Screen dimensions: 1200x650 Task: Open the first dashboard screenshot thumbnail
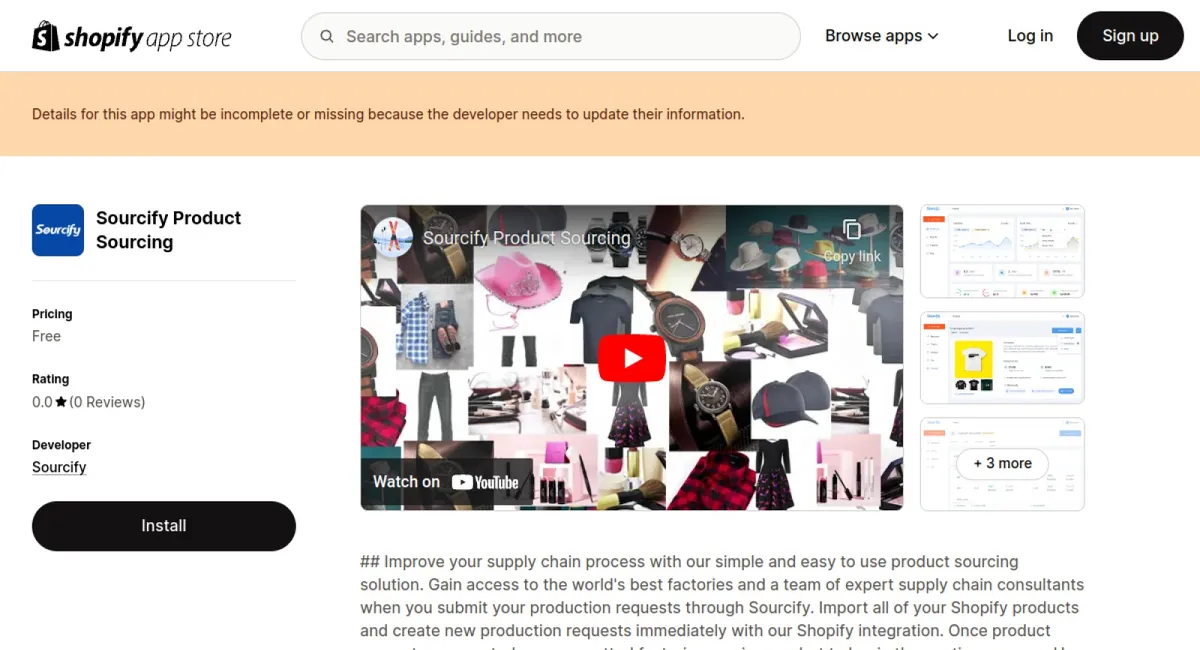tap(1002, 251)
